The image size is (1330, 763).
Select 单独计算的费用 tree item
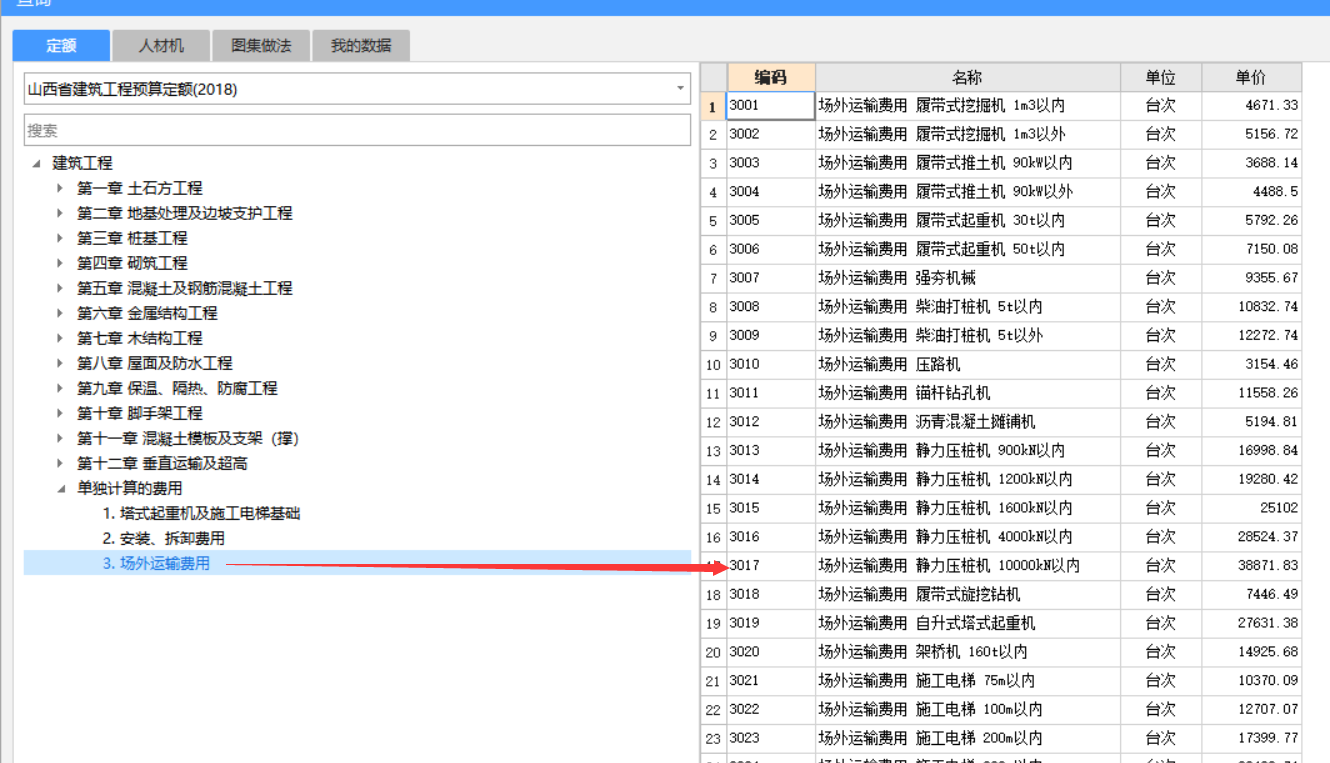pos(130,488)
